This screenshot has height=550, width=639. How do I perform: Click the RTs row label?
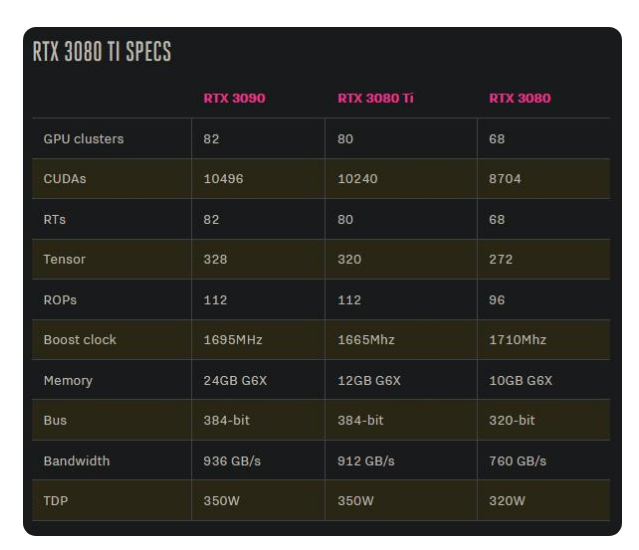[x=56, y=219]
